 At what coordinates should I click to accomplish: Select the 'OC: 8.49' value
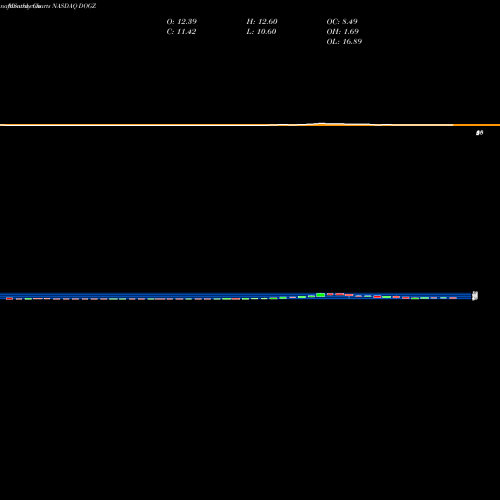342,22
